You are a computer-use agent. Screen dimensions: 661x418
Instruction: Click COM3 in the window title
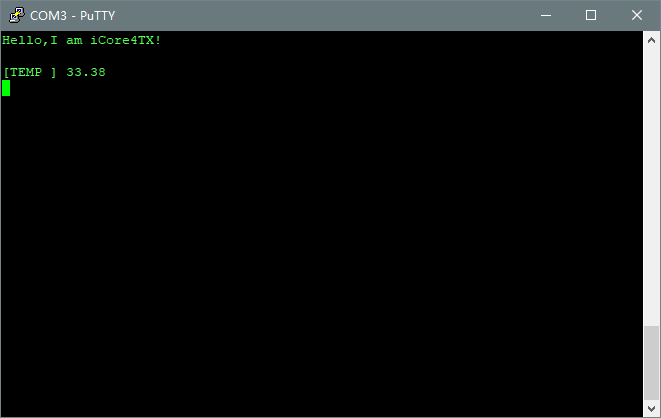pyautogui.click(x=48, y=16)
